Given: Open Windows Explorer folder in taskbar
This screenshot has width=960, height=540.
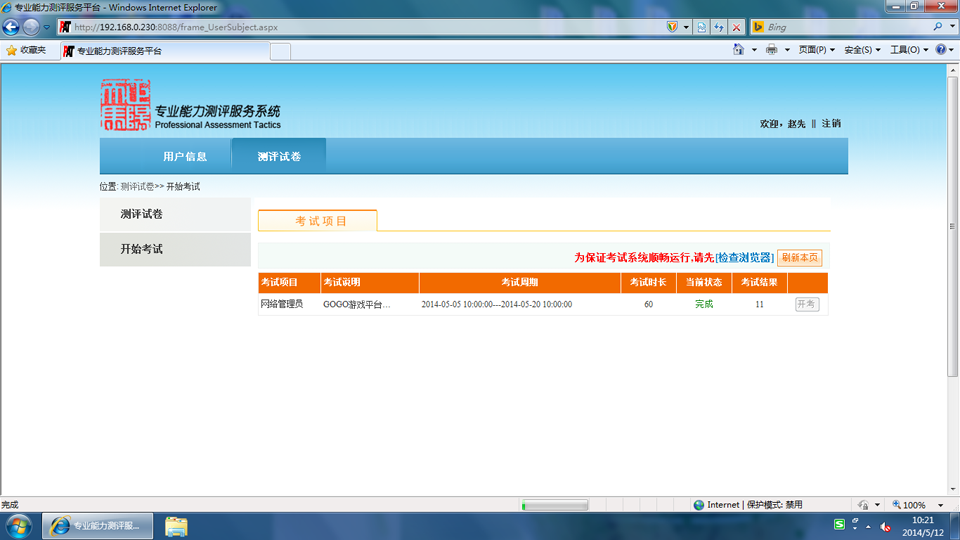Looking at the screenshot, I should point(176,527).
